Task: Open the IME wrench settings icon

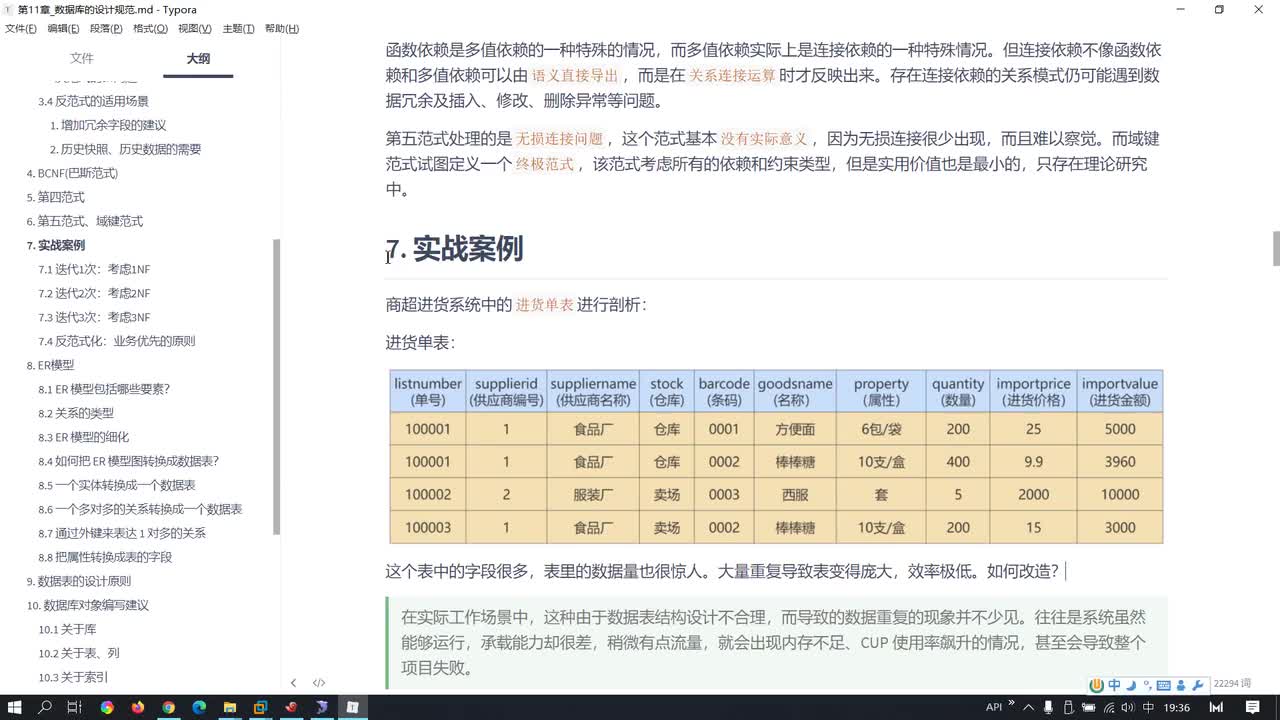Action: (x=1197, y=685)
